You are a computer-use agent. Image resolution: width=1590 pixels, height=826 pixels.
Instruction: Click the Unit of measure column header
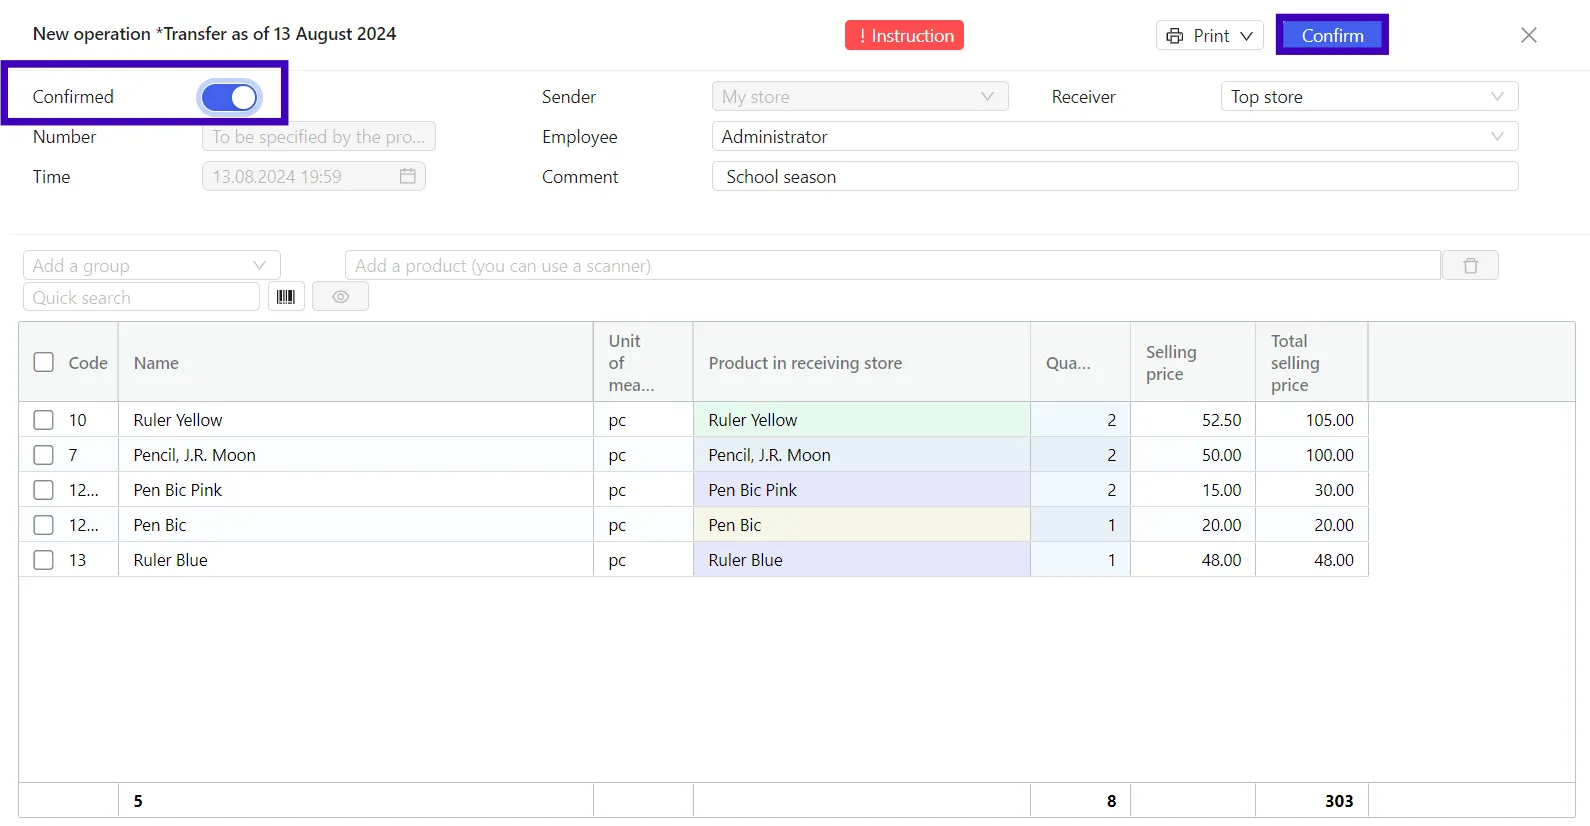tap(643, 363)
